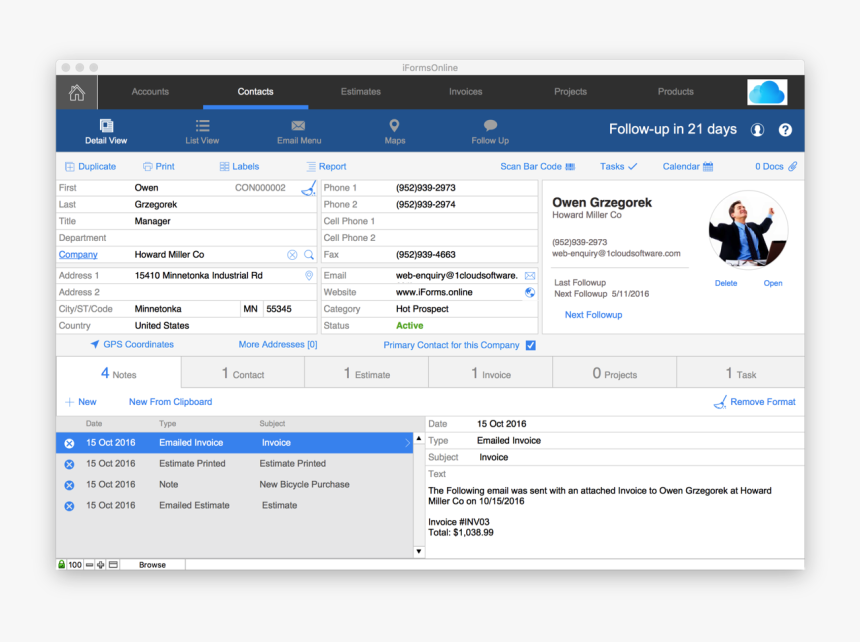Screen dimensions: 860x642
Task: Click the Phone 1 number field
Action: [x=465, y=188]
